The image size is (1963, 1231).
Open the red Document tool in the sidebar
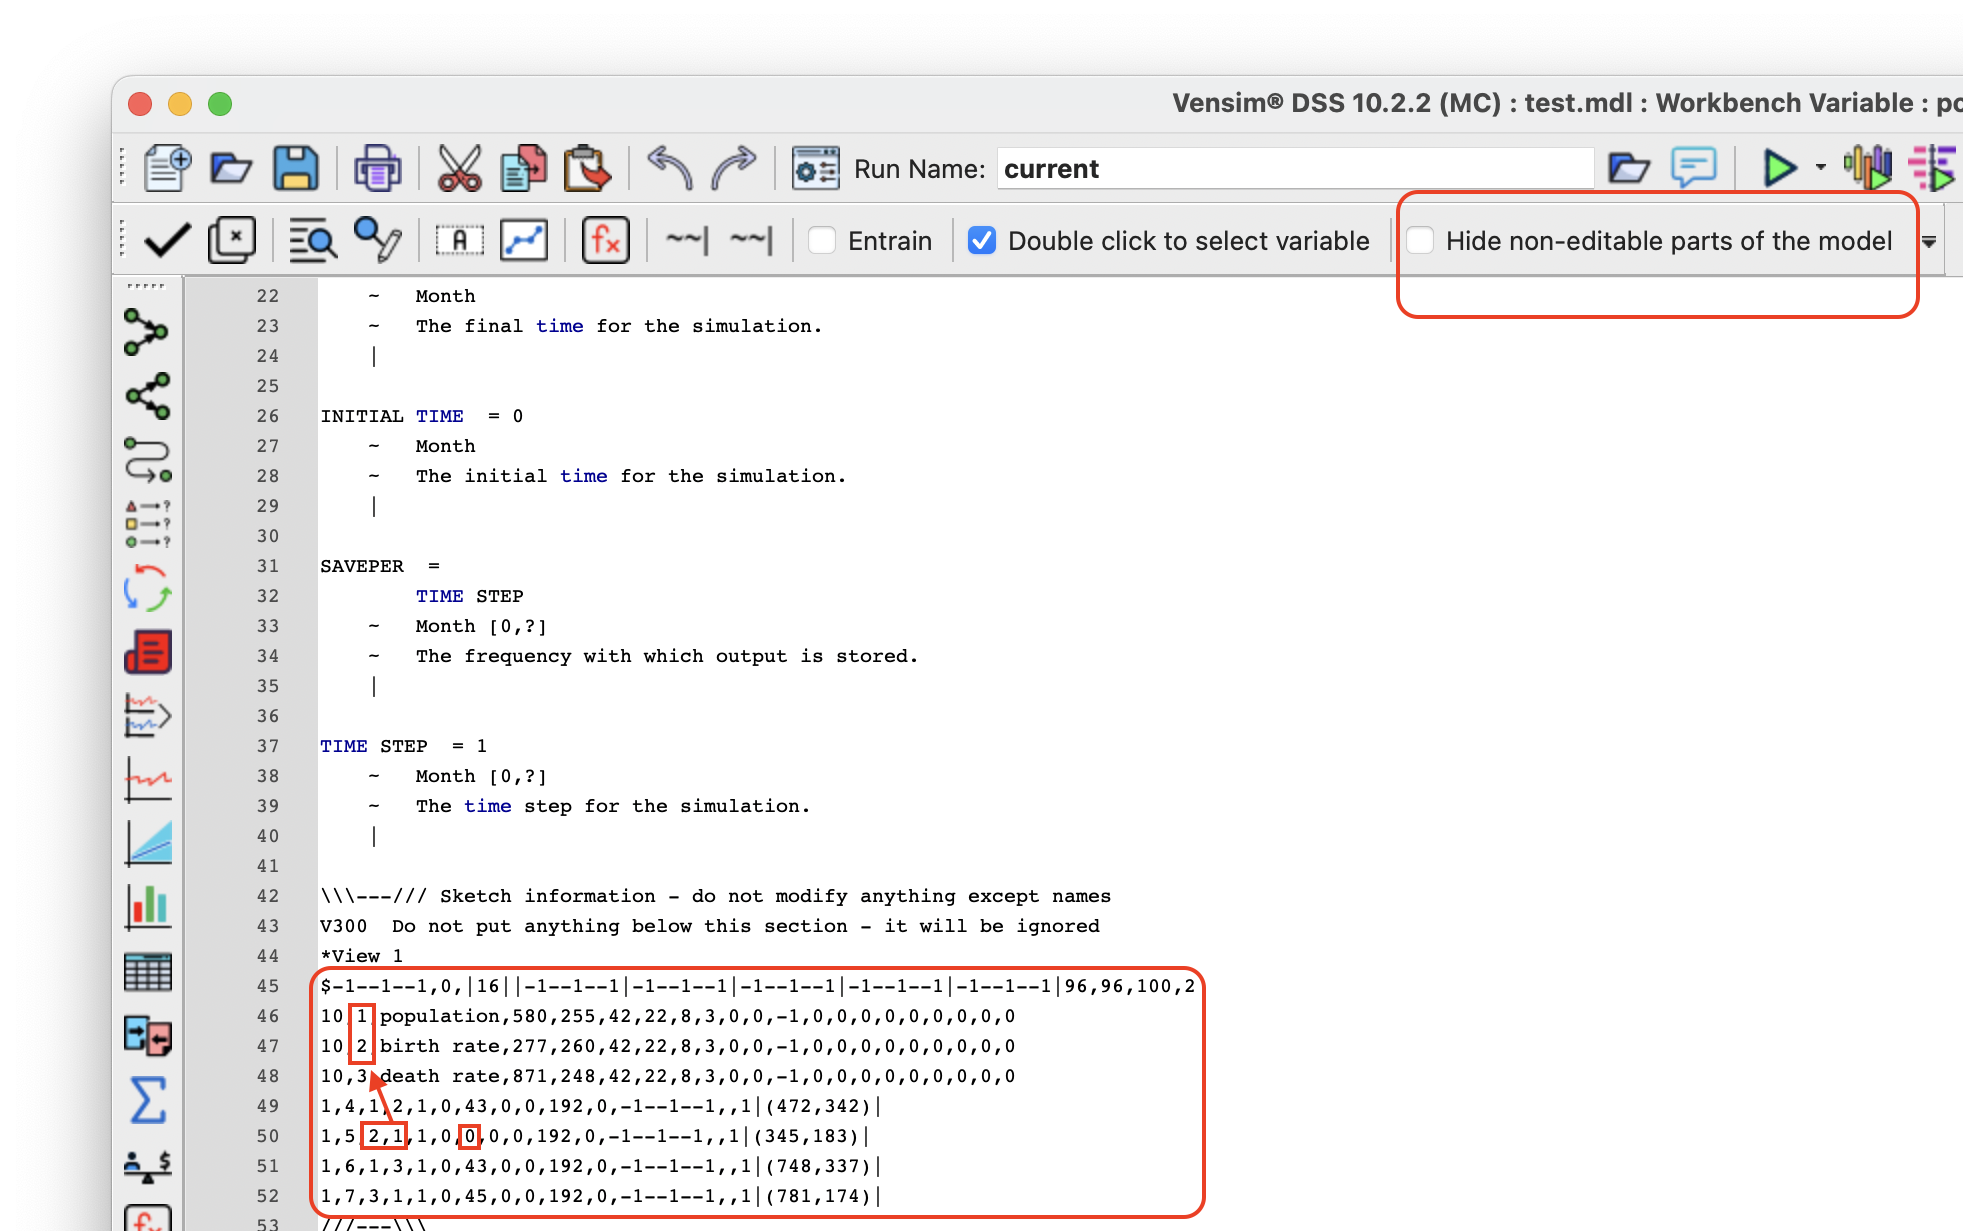point(147,652)
